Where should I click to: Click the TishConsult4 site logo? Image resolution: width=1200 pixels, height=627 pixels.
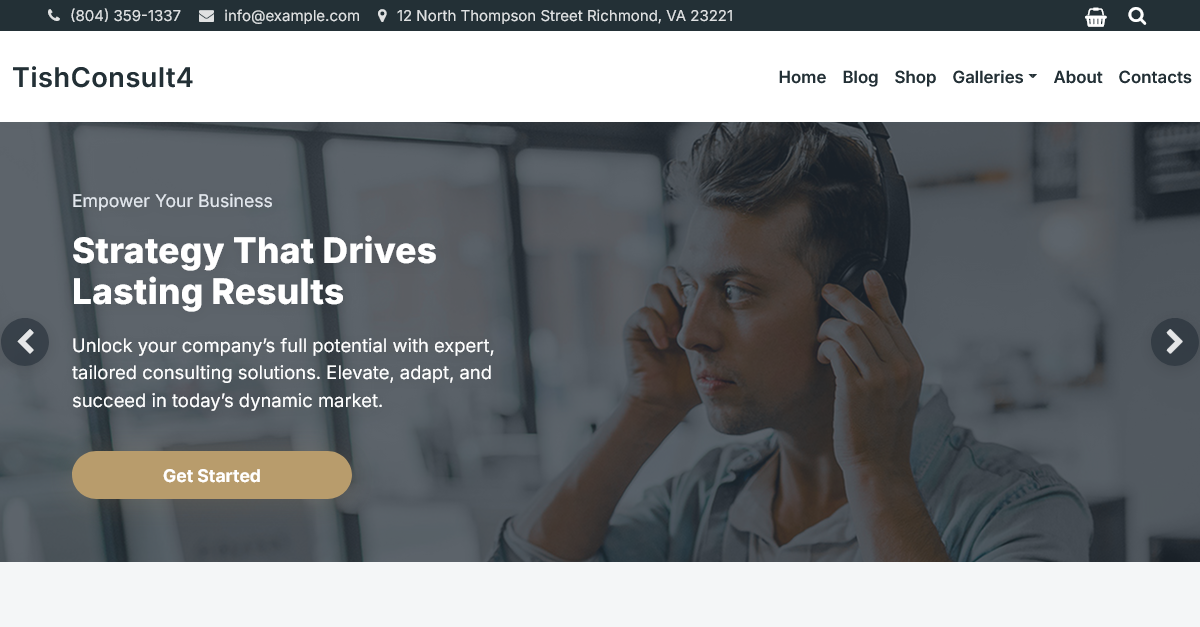coord(103,77)
